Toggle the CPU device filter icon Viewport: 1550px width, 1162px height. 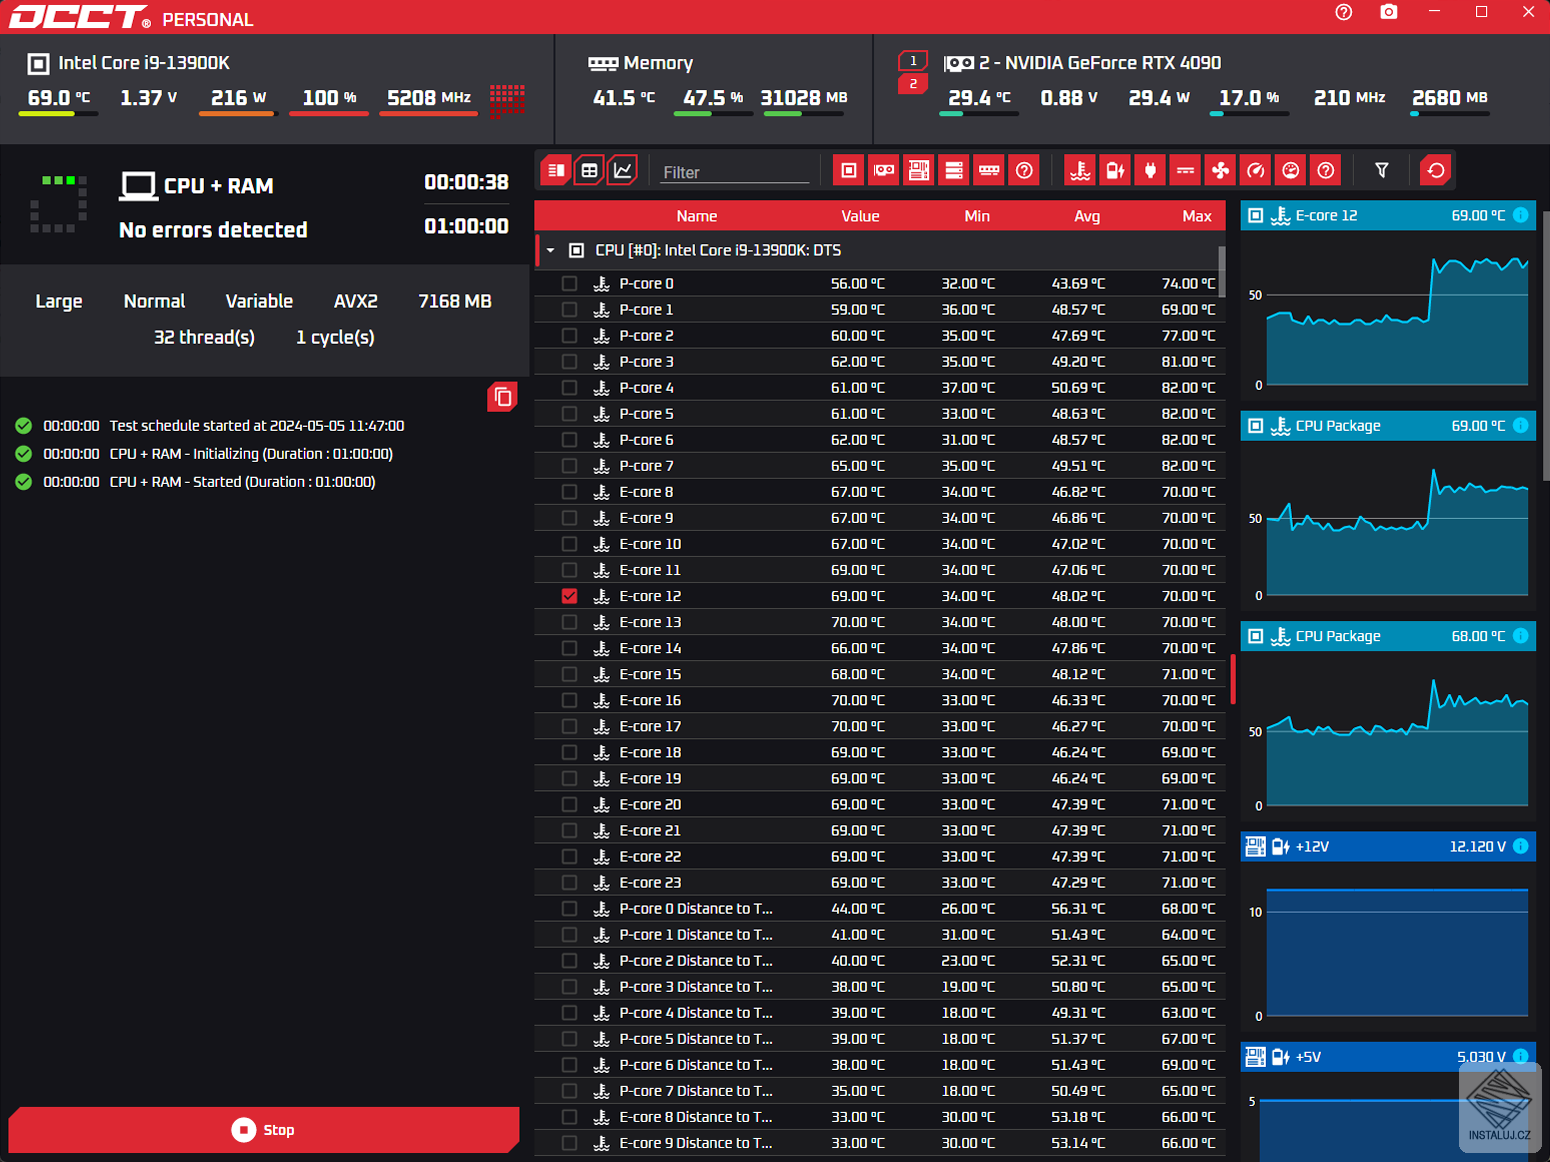[849, 170]
